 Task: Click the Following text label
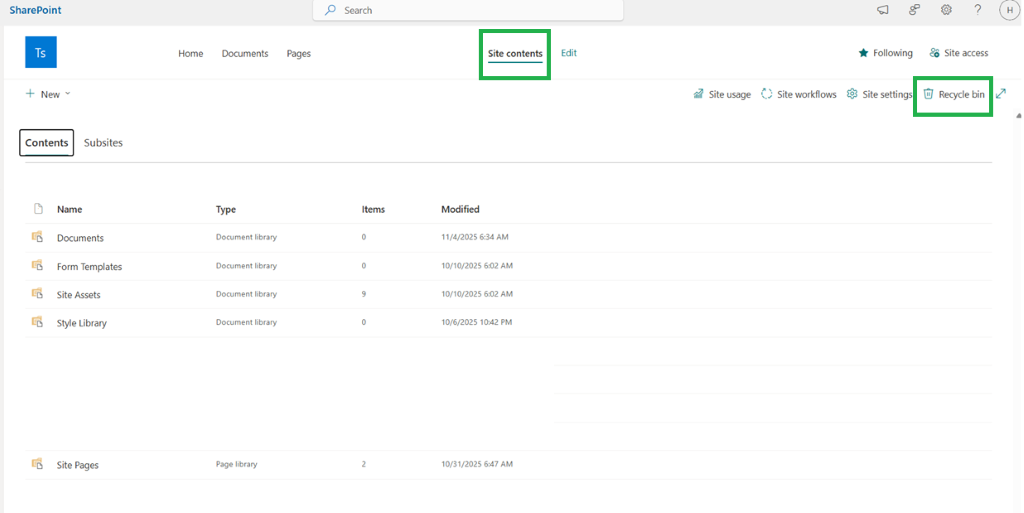(893, 53)
